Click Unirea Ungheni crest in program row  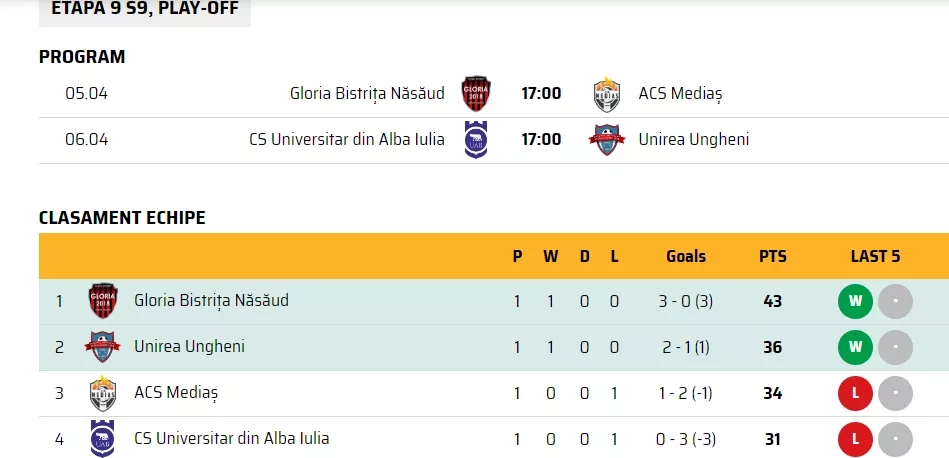606,140
